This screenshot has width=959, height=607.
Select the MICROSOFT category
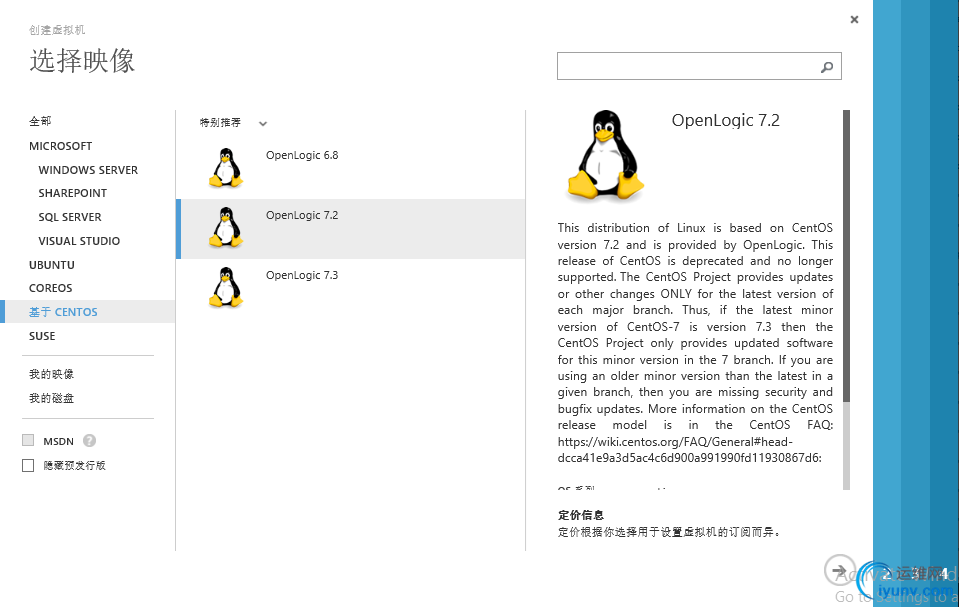click(61, 146)
